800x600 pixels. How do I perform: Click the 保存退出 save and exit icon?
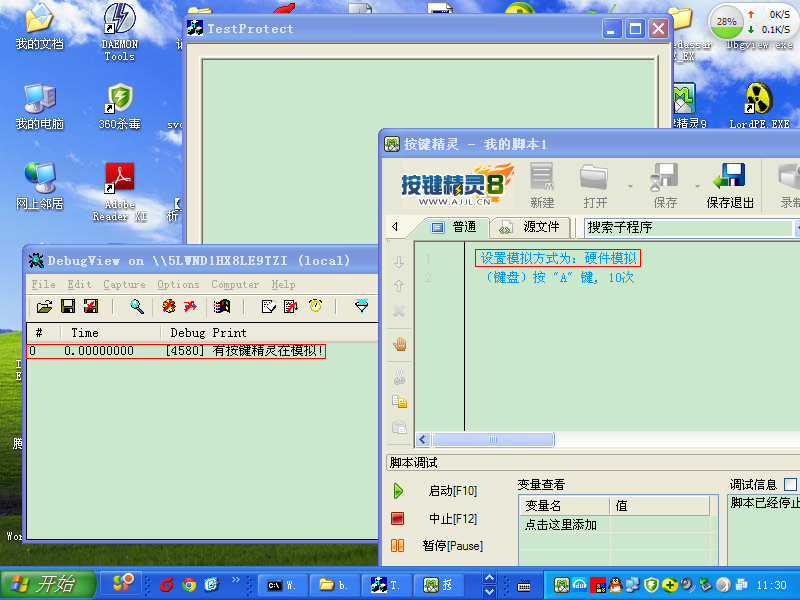(730, 186)
